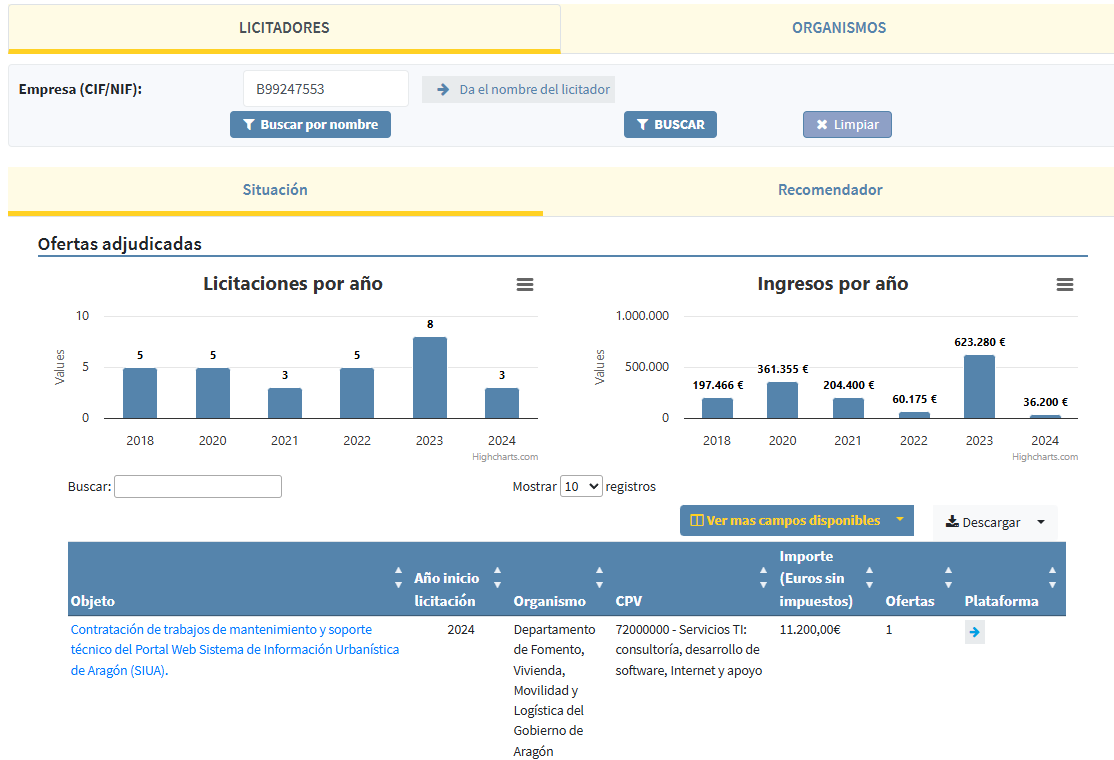Click the Buscar por nombre button
Viewport: 1114px width, 760px height.
[x=310, y=124]
